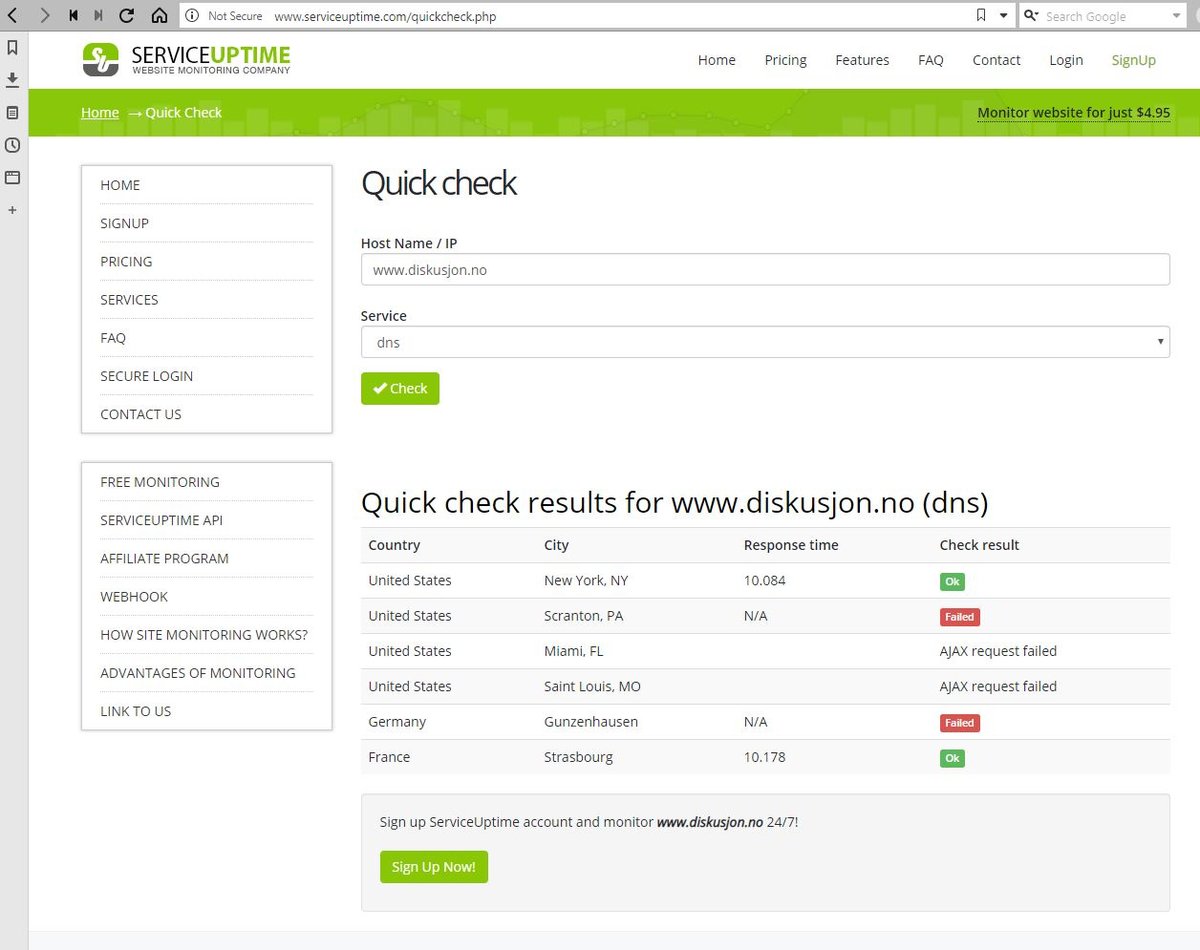Open HOME in the left sidebar menu
Viewport: 1200px width, 950px height.
pos(120,185)
